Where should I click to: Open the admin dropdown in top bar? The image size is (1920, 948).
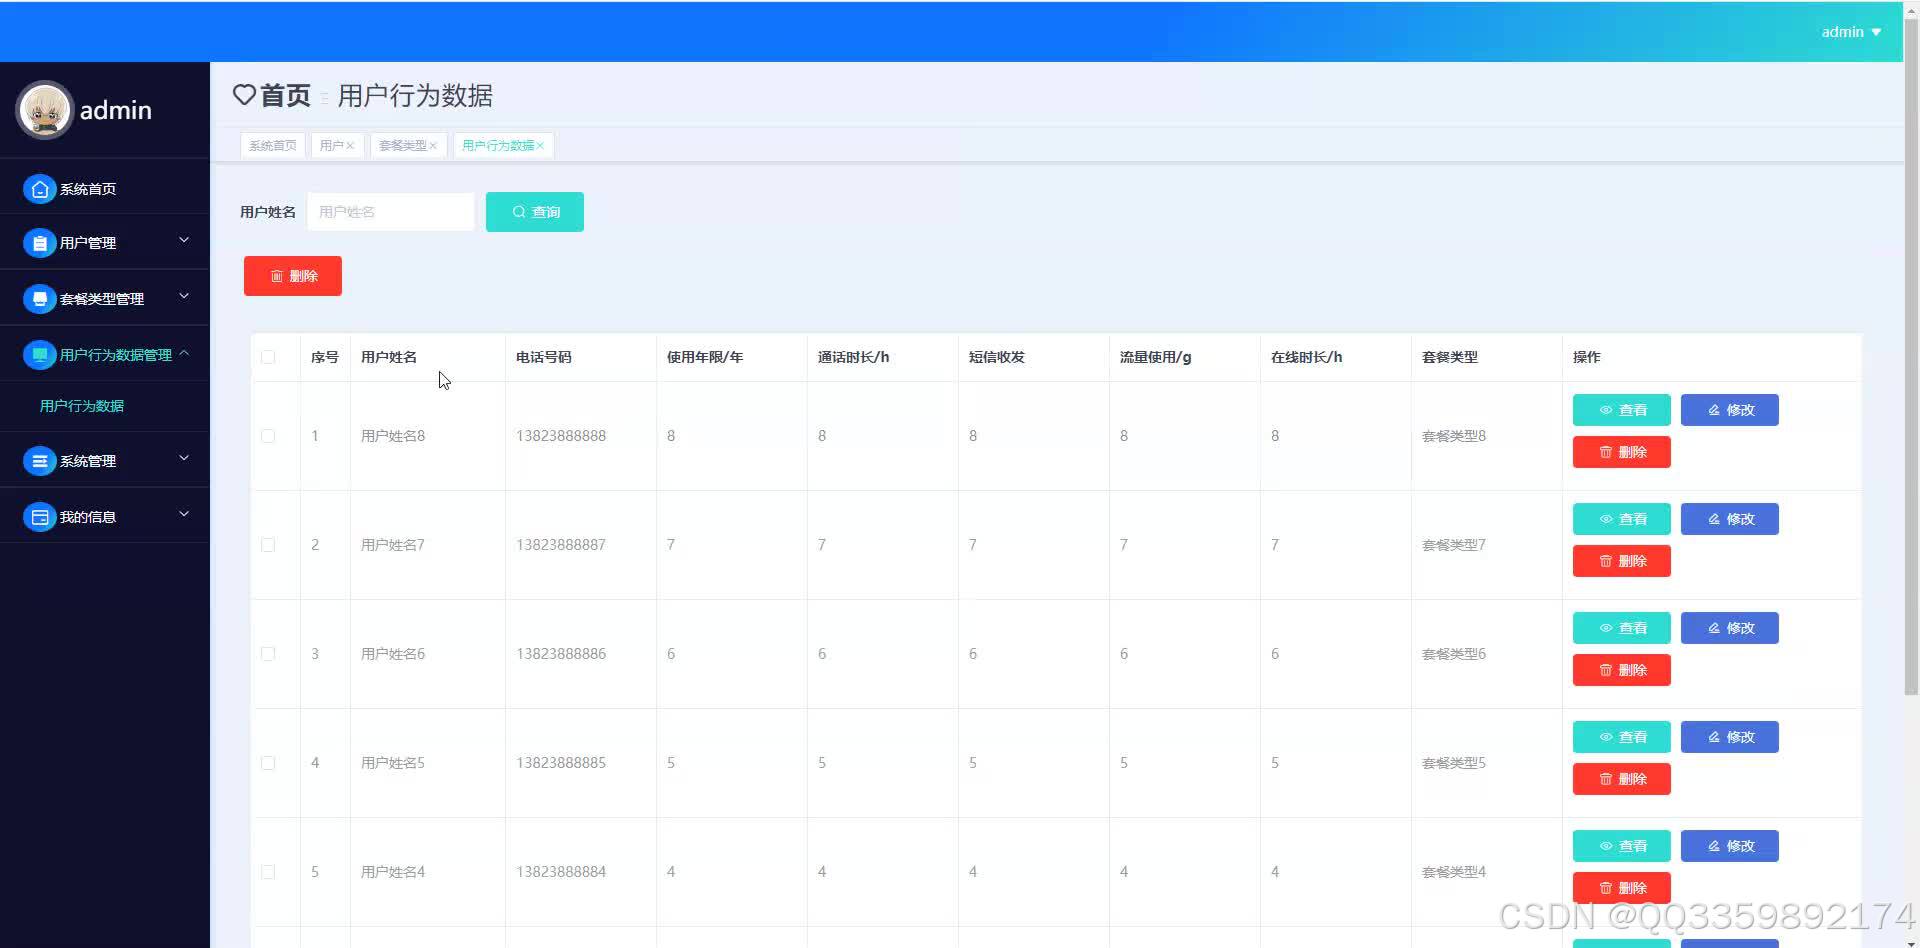click(1850, 31)
